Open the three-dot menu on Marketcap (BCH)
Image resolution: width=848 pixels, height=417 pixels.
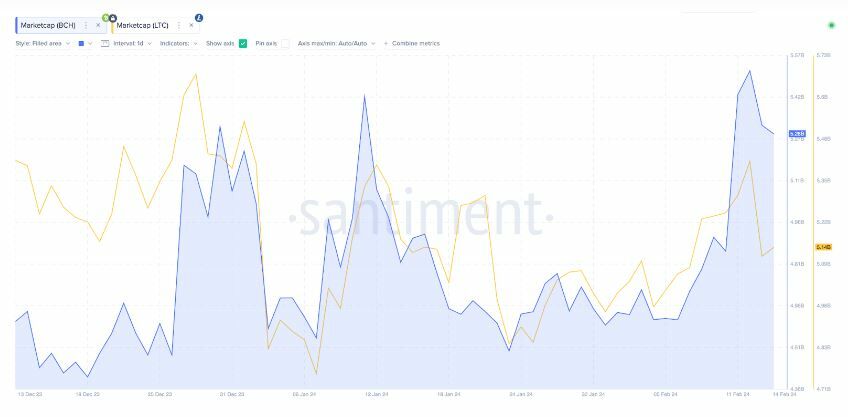tap(85, 25)
